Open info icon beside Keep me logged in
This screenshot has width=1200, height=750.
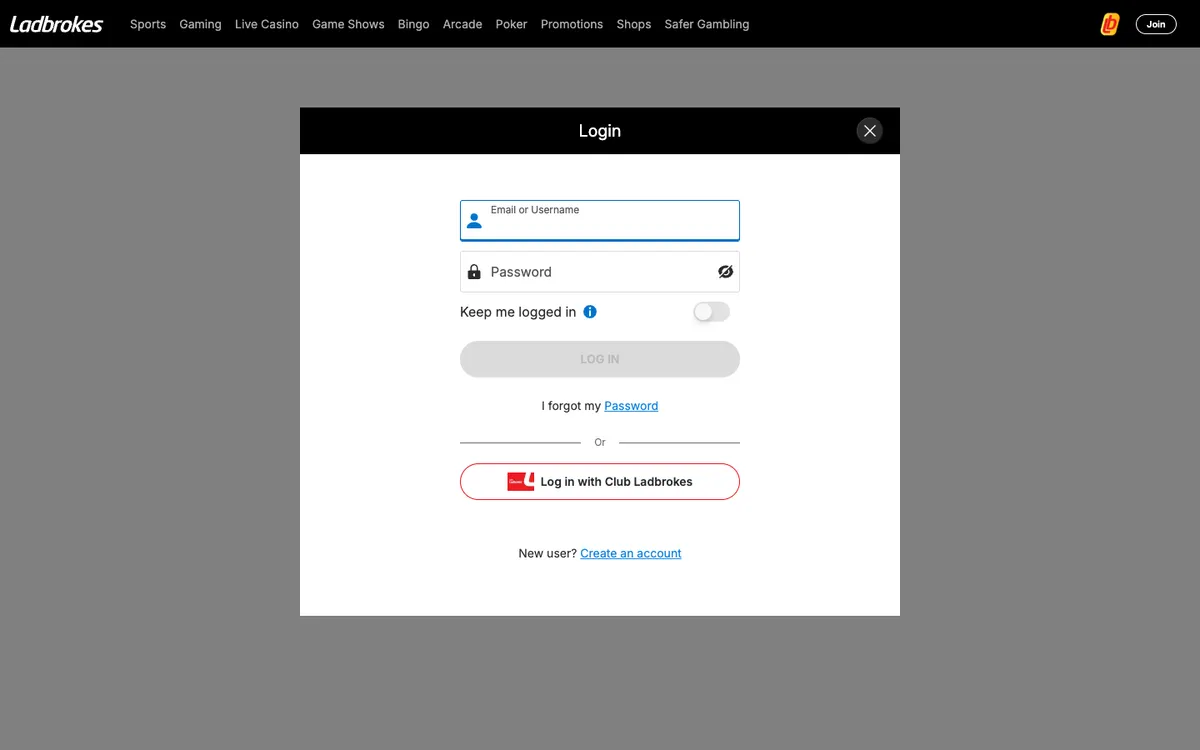[x=590, y=312]
